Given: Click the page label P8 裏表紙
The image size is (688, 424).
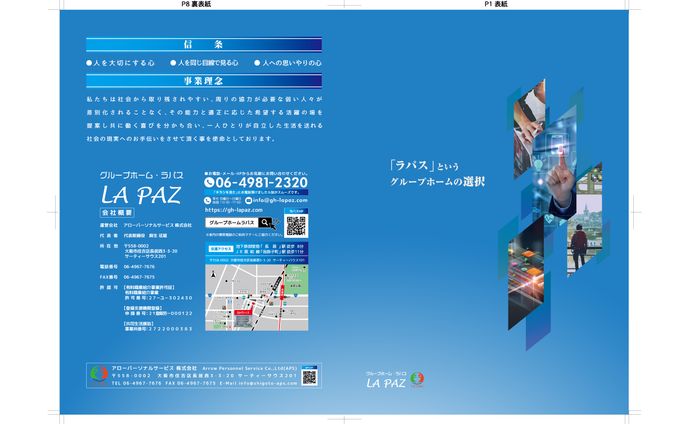Looking at the screenshot, I should (x=196, y=4).
